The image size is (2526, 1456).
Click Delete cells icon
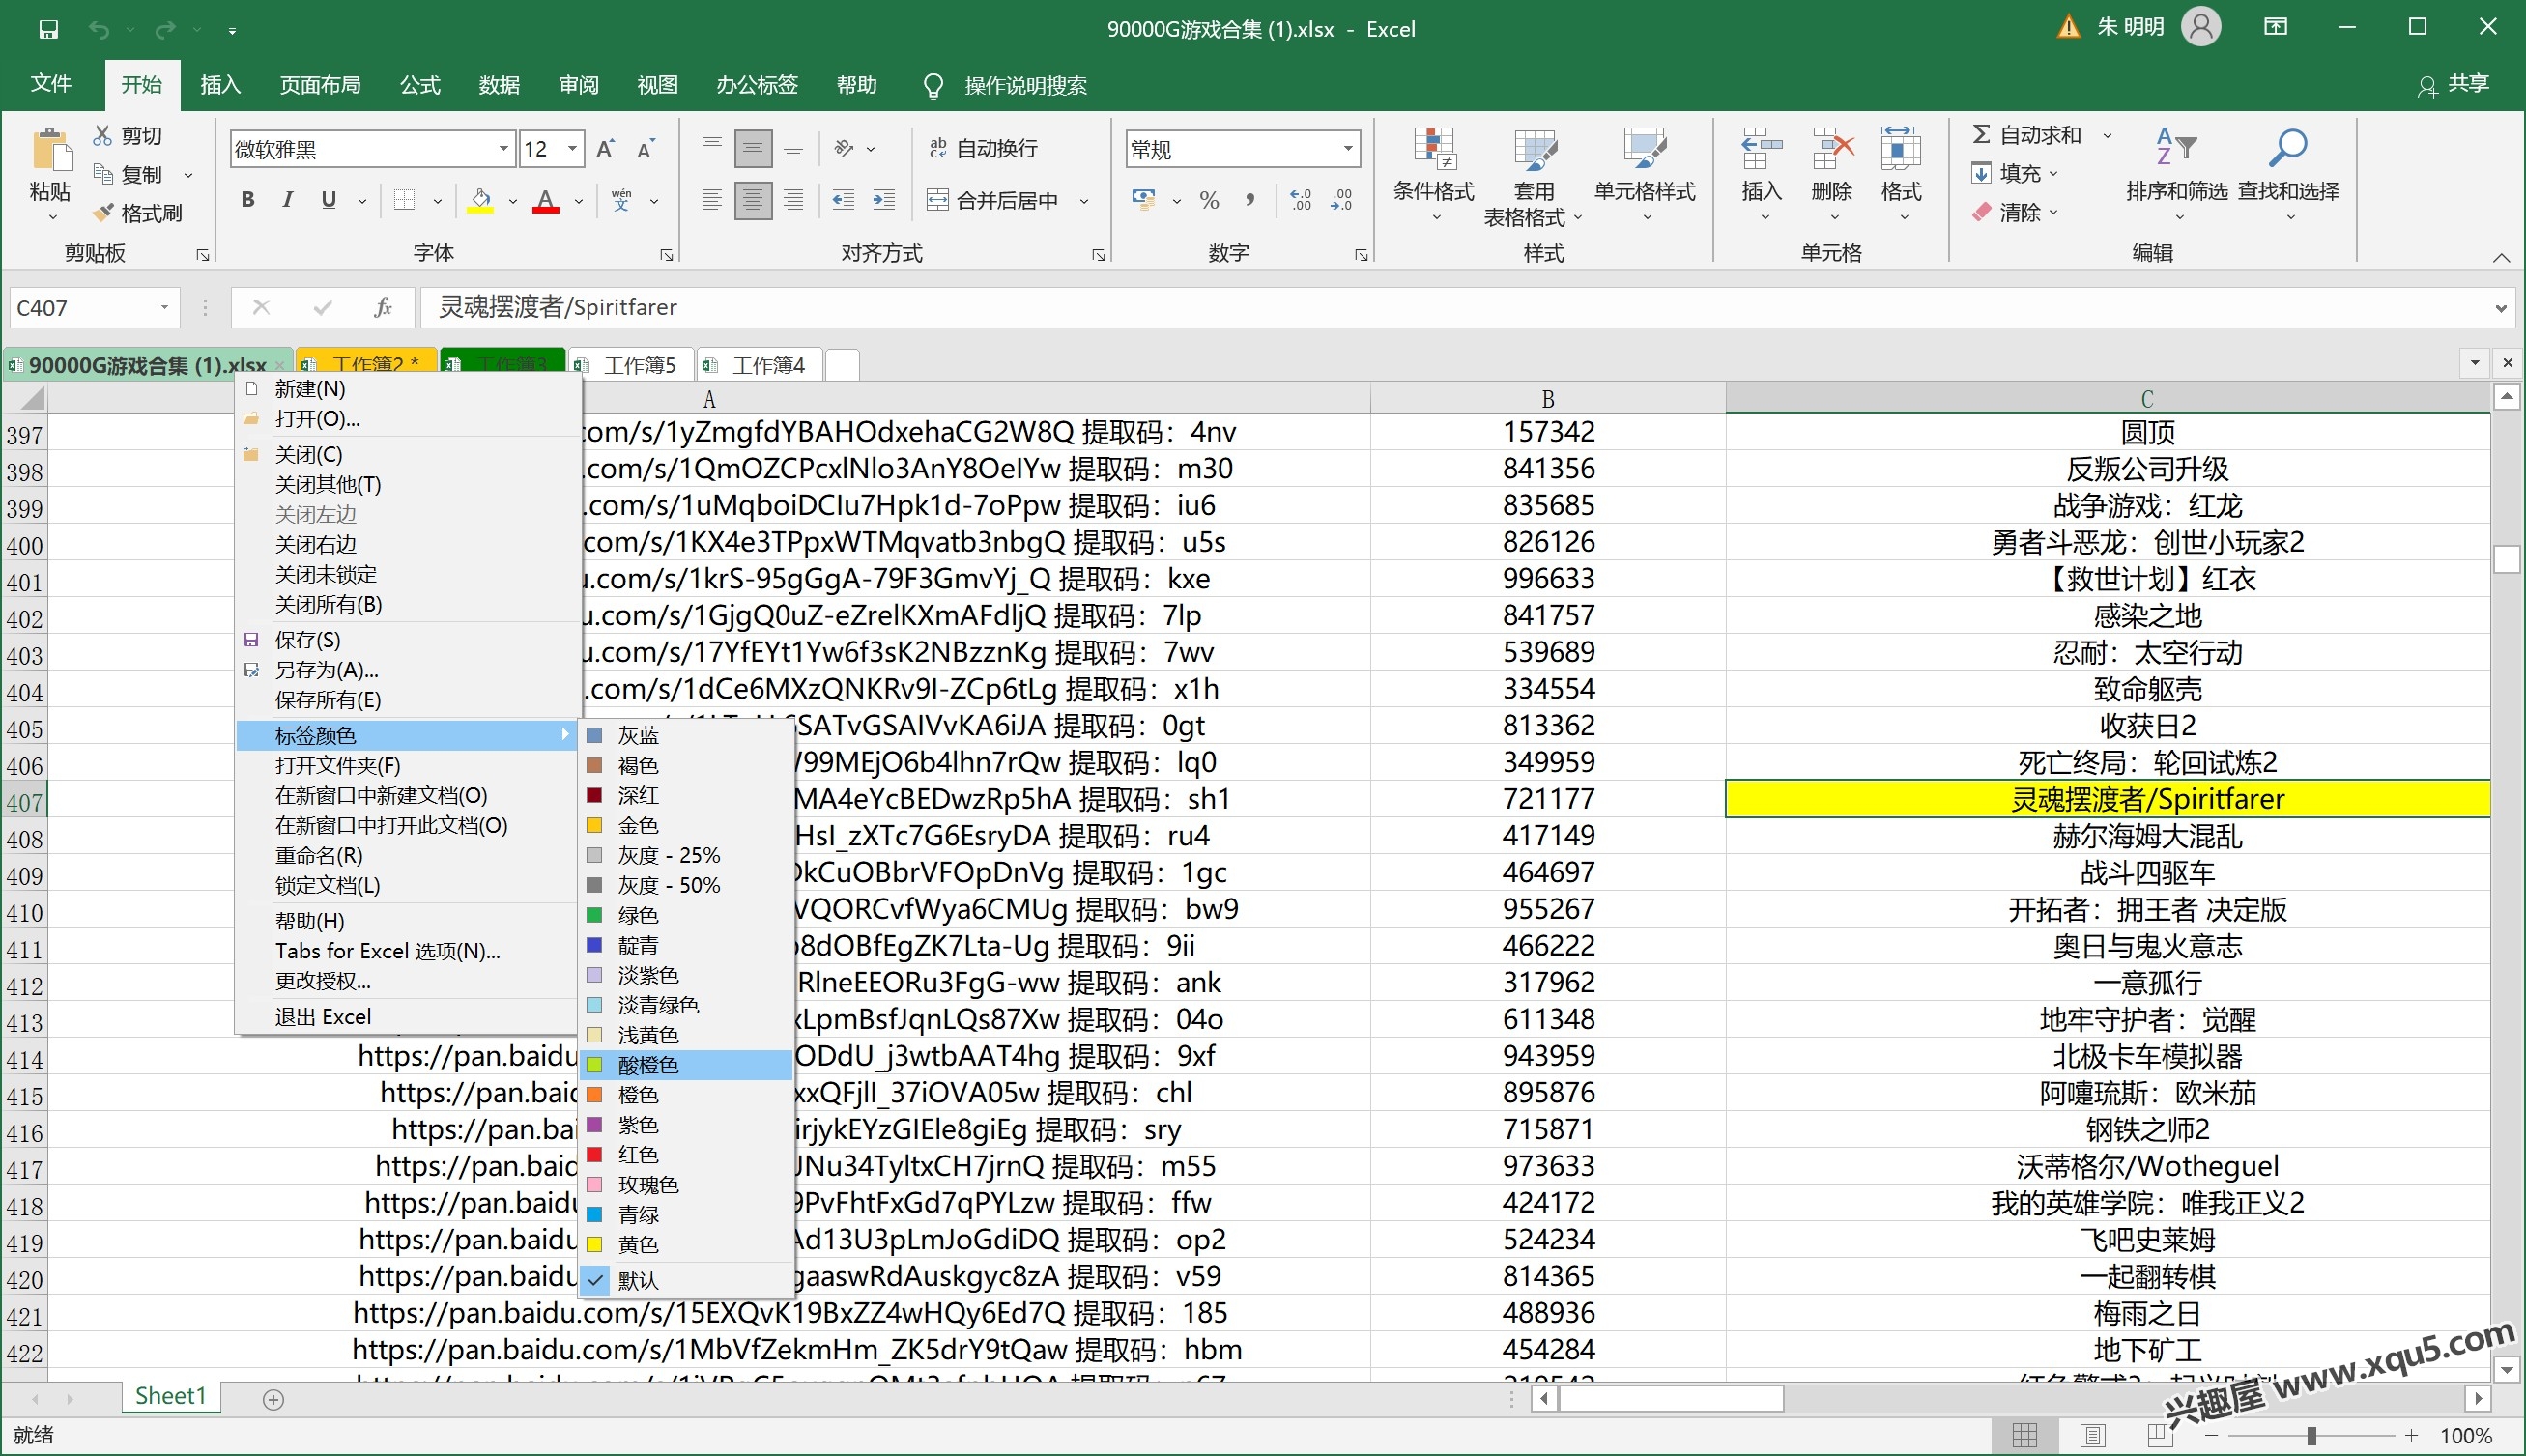(x=1832, y=149)
